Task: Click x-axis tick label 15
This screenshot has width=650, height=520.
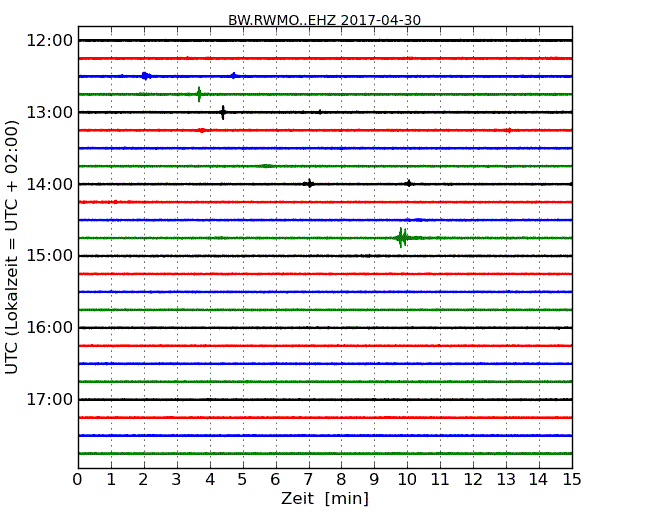Action: [x=572, y=480]
